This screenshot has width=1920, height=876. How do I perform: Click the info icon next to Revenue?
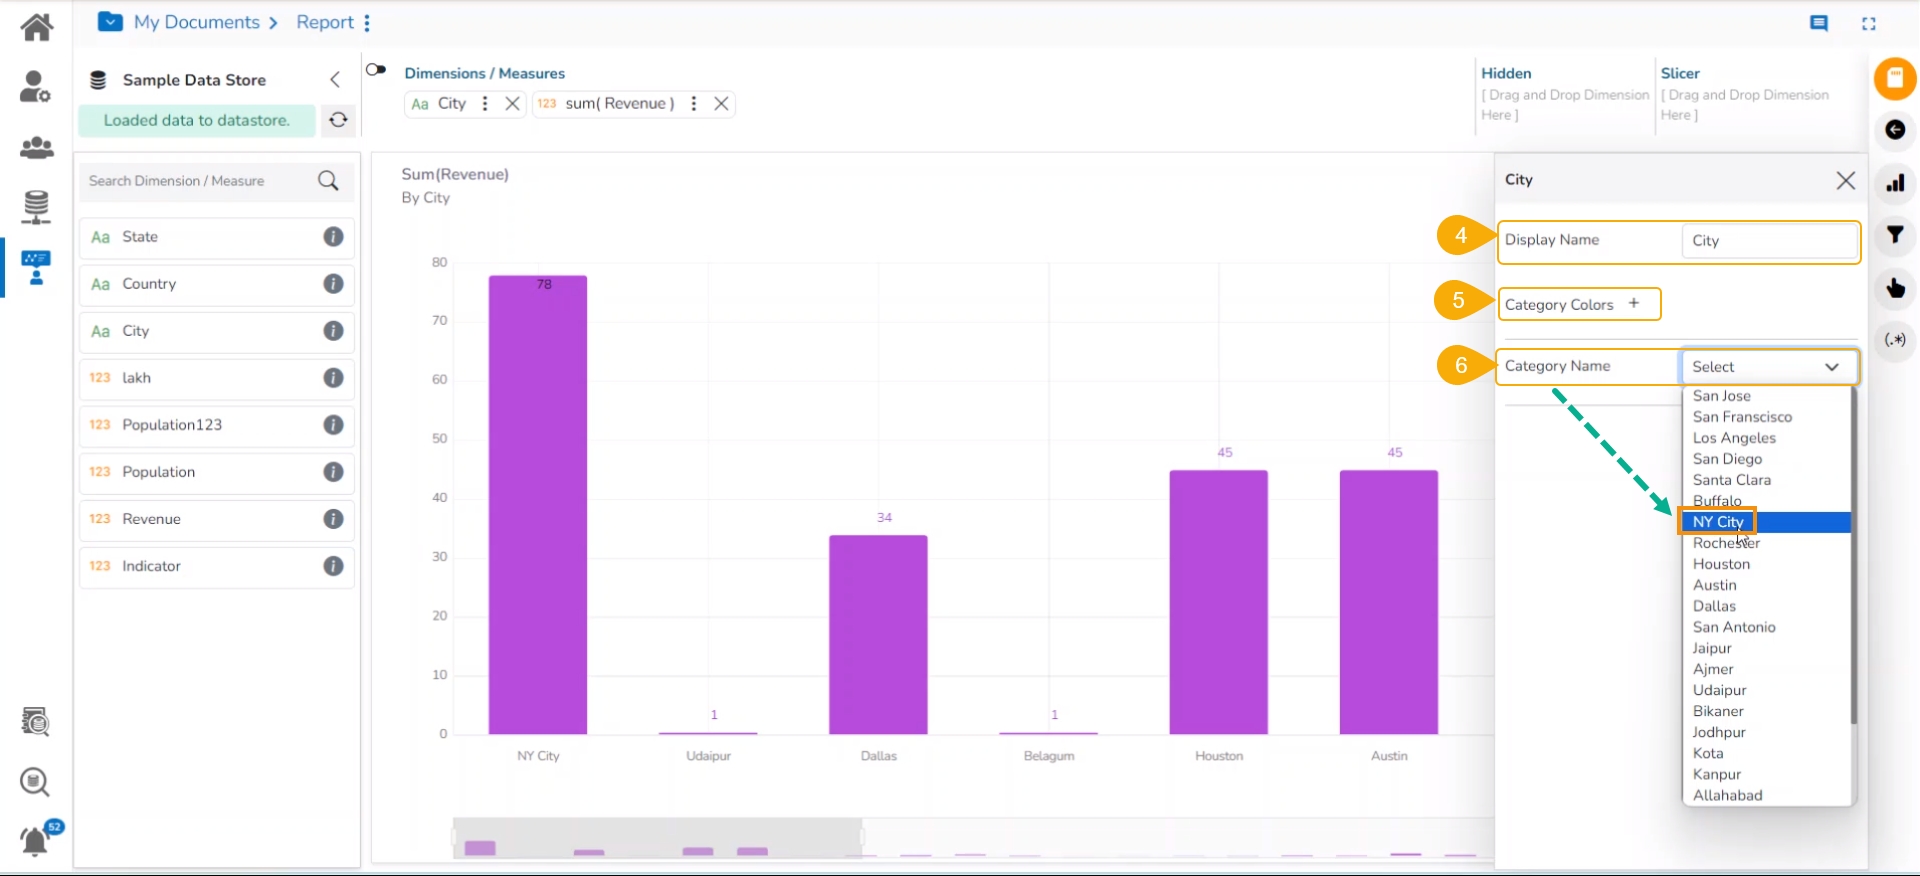[x=333, y=519]
